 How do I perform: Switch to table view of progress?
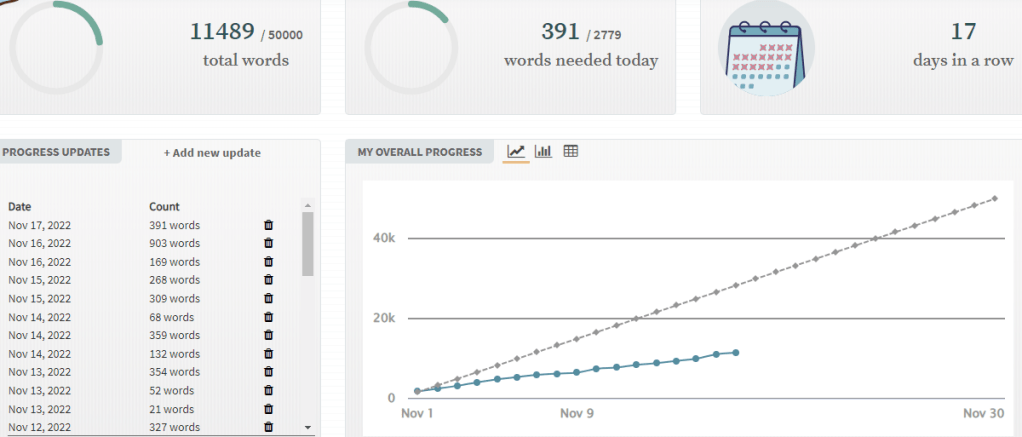(571, 152)
